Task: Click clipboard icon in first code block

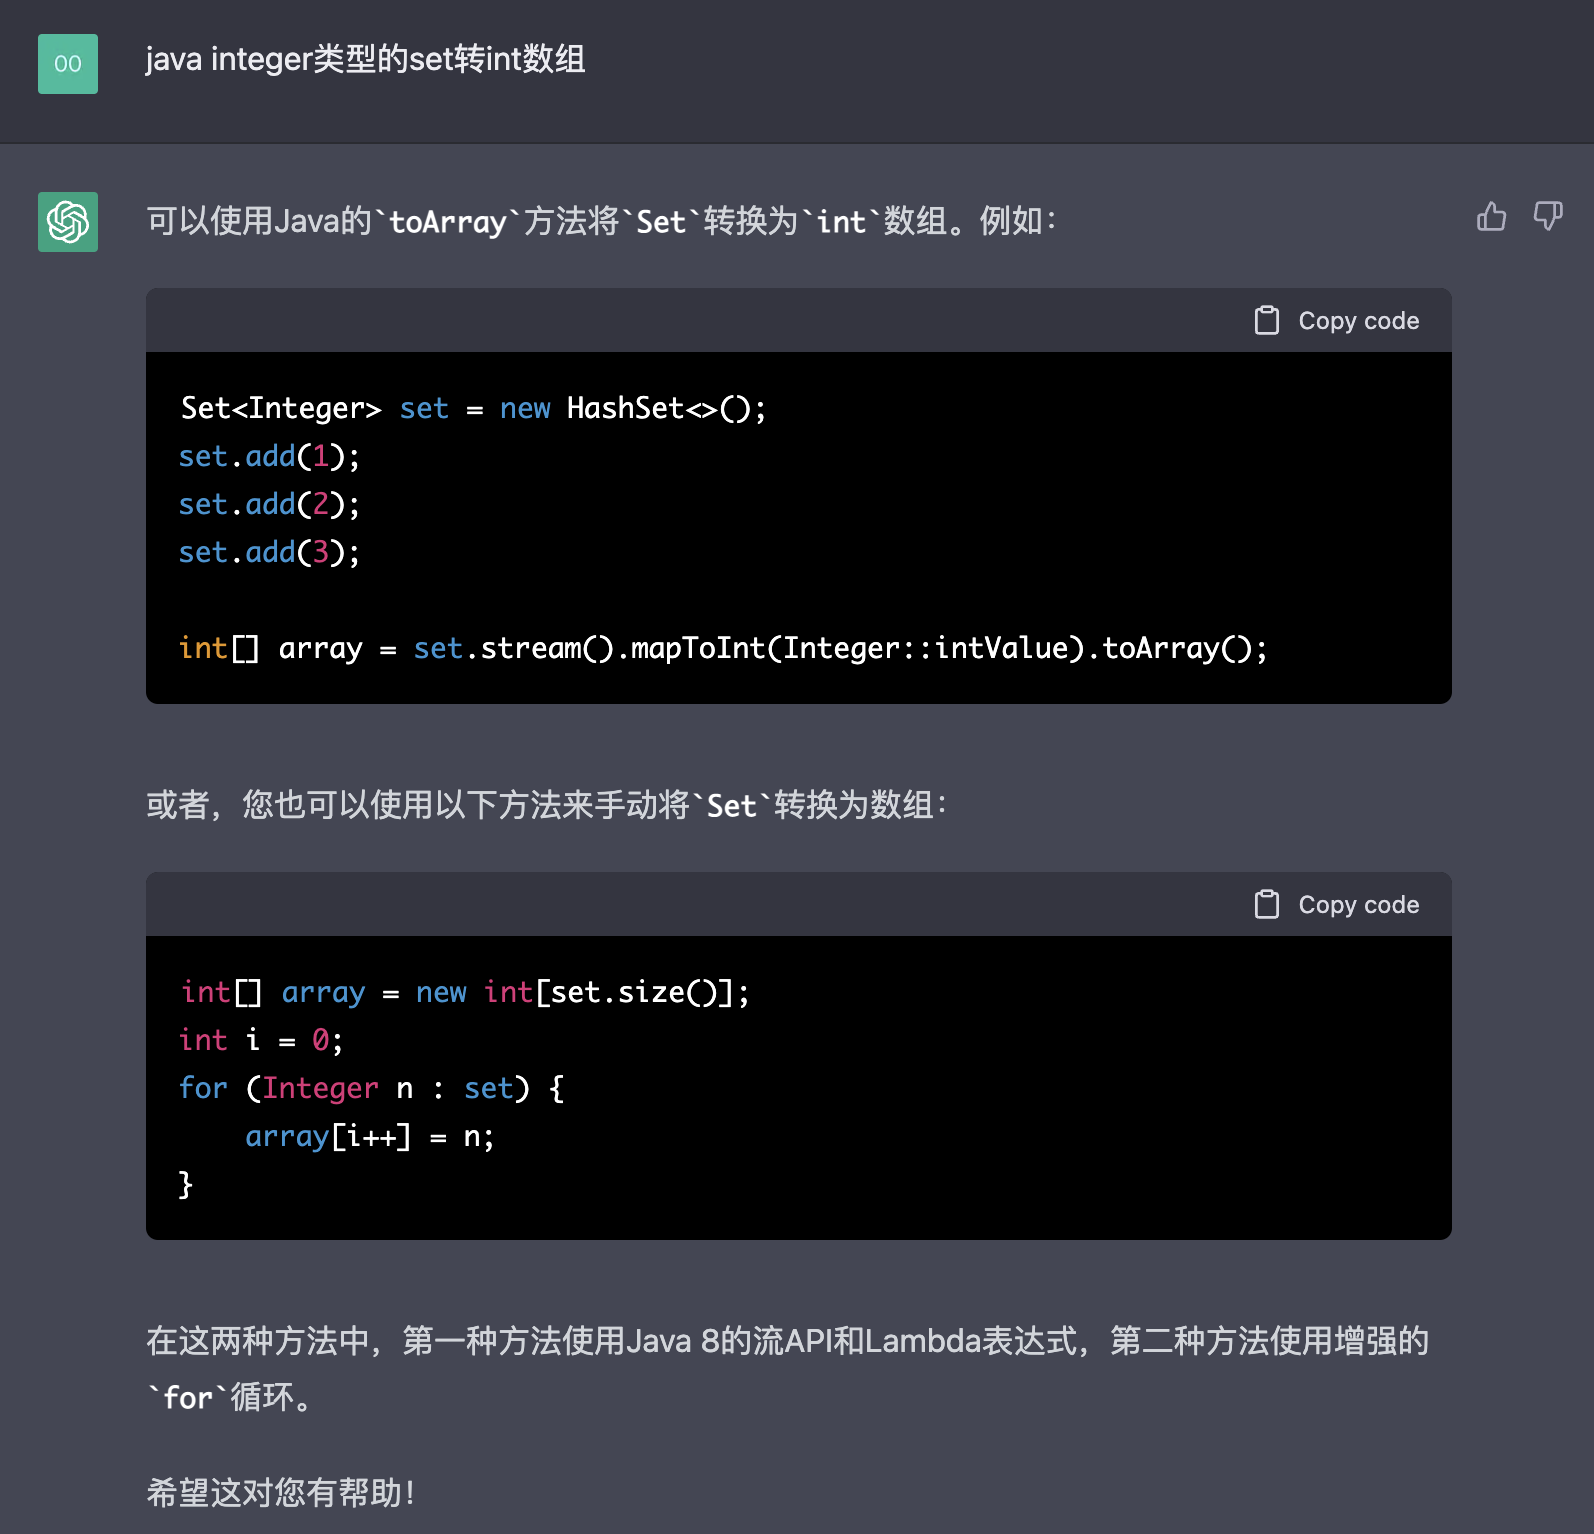Action: [x=1267, y=320]
